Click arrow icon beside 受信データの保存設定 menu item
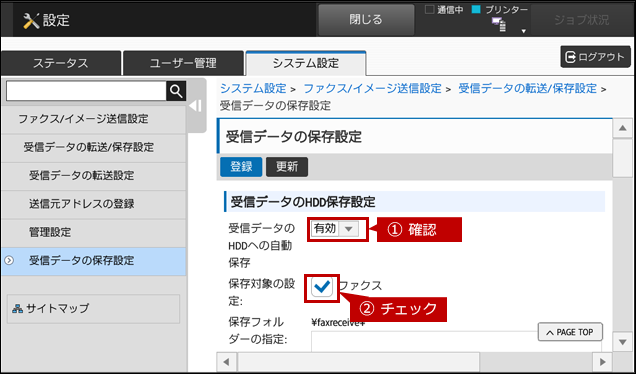This screenshot has height=374, width=636. coord(9,260)
